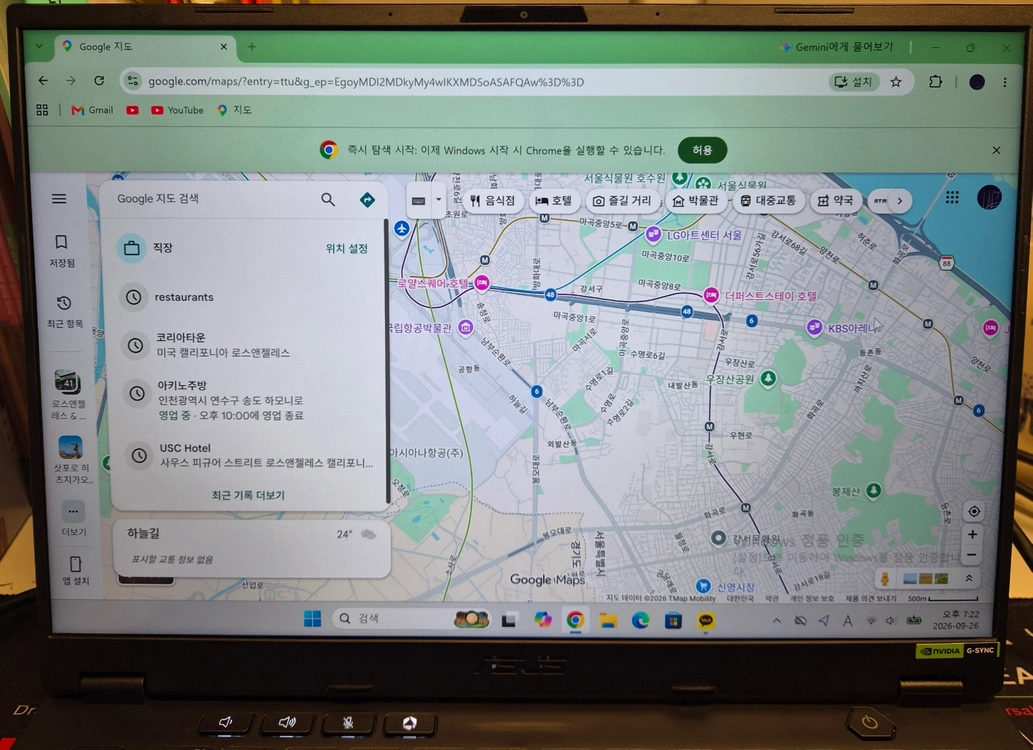Click the 로얄스퀘어 호텔 map pin

(x=482, y=283)
